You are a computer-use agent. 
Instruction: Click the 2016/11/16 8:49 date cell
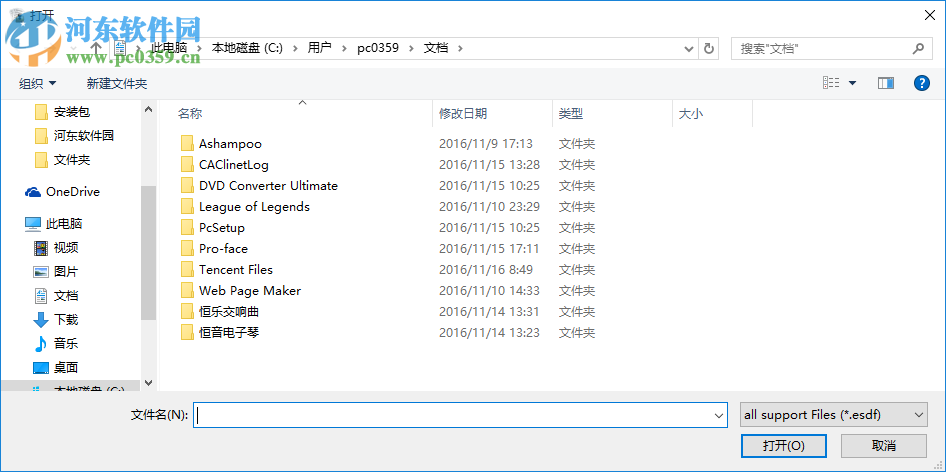pos(486,270)
